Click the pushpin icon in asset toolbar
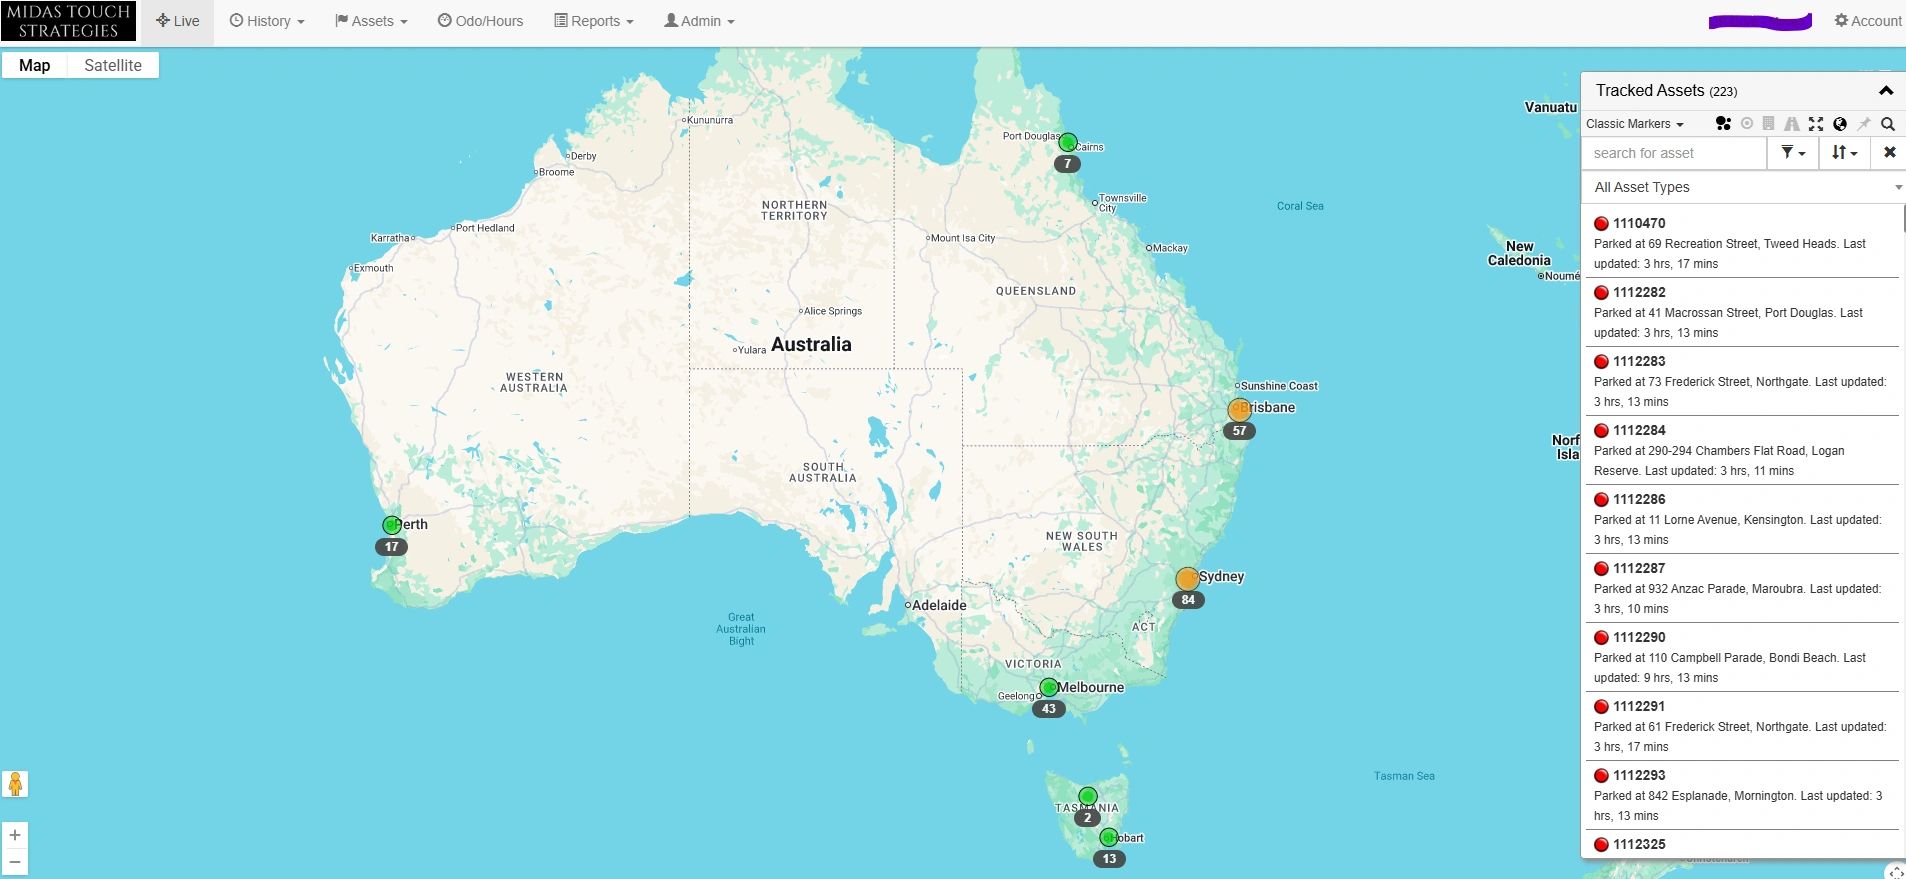This screenshot has height=879, width=1906. [x=1864, y=124]
